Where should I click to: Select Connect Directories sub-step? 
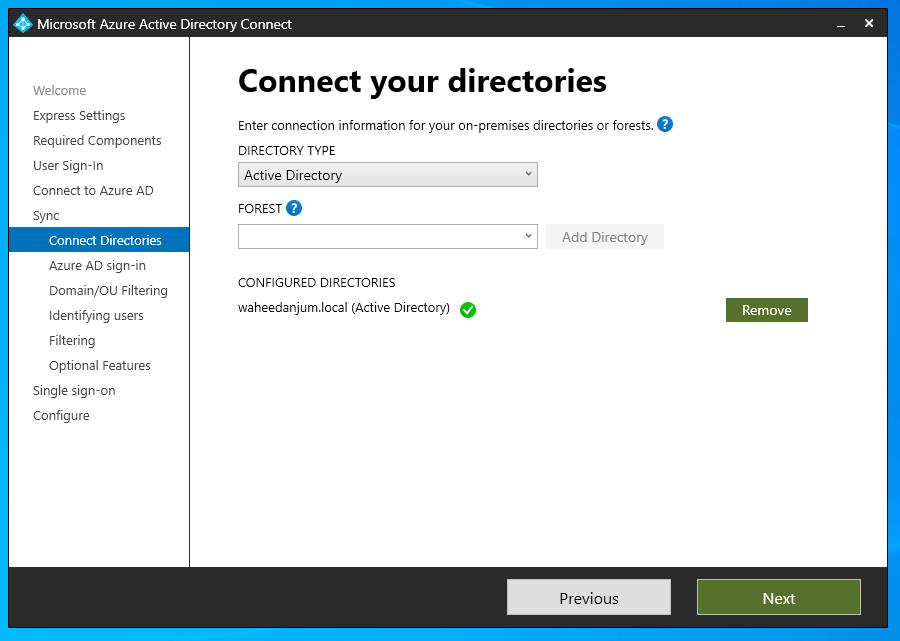click(x=99, y=240)
